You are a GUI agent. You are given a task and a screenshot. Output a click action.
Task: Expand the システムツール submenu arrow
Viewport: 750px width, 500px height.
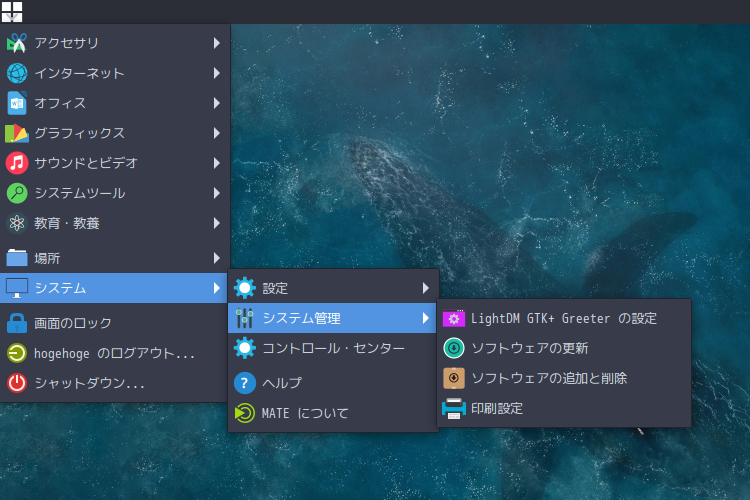(217, 193)
